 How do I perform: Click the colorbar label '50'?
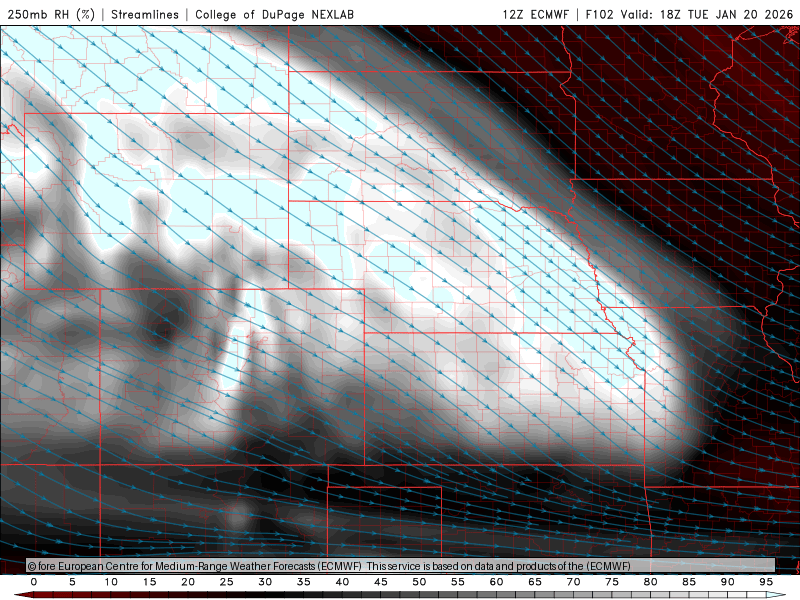click(419, 582)
